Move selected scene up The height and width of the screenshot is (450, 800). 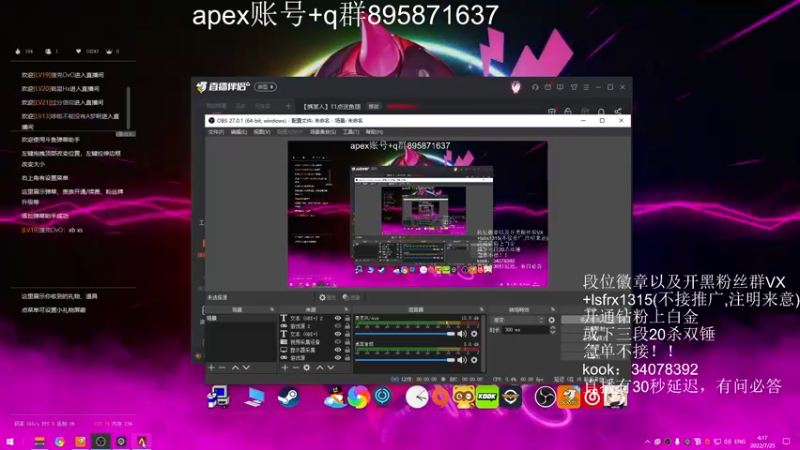(235, 367)
